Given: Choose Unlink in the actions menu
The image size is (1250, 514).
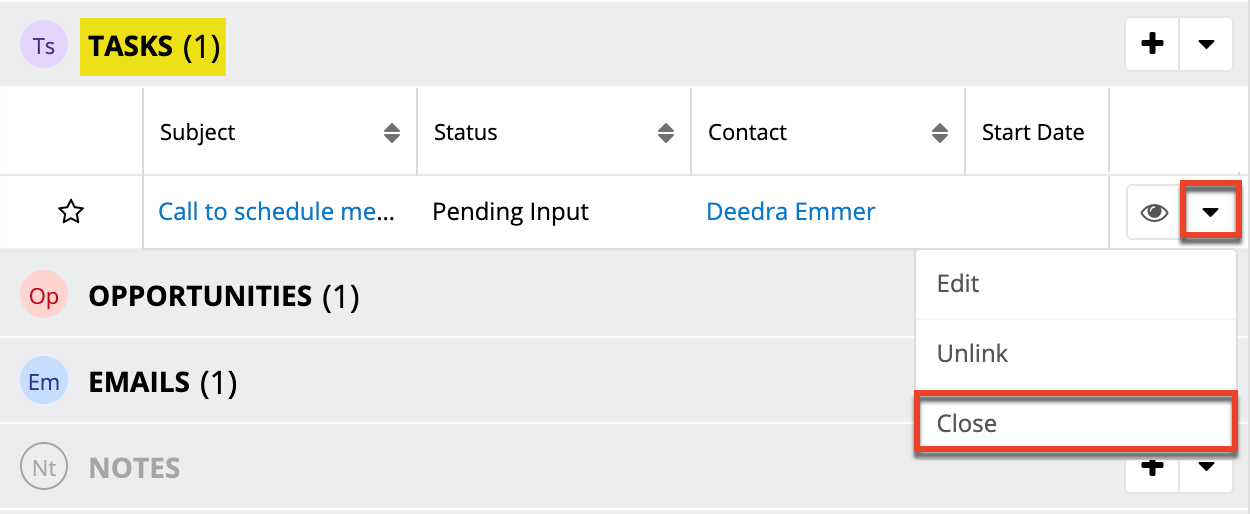Looking at the screenshot, I should pos(972,354).
